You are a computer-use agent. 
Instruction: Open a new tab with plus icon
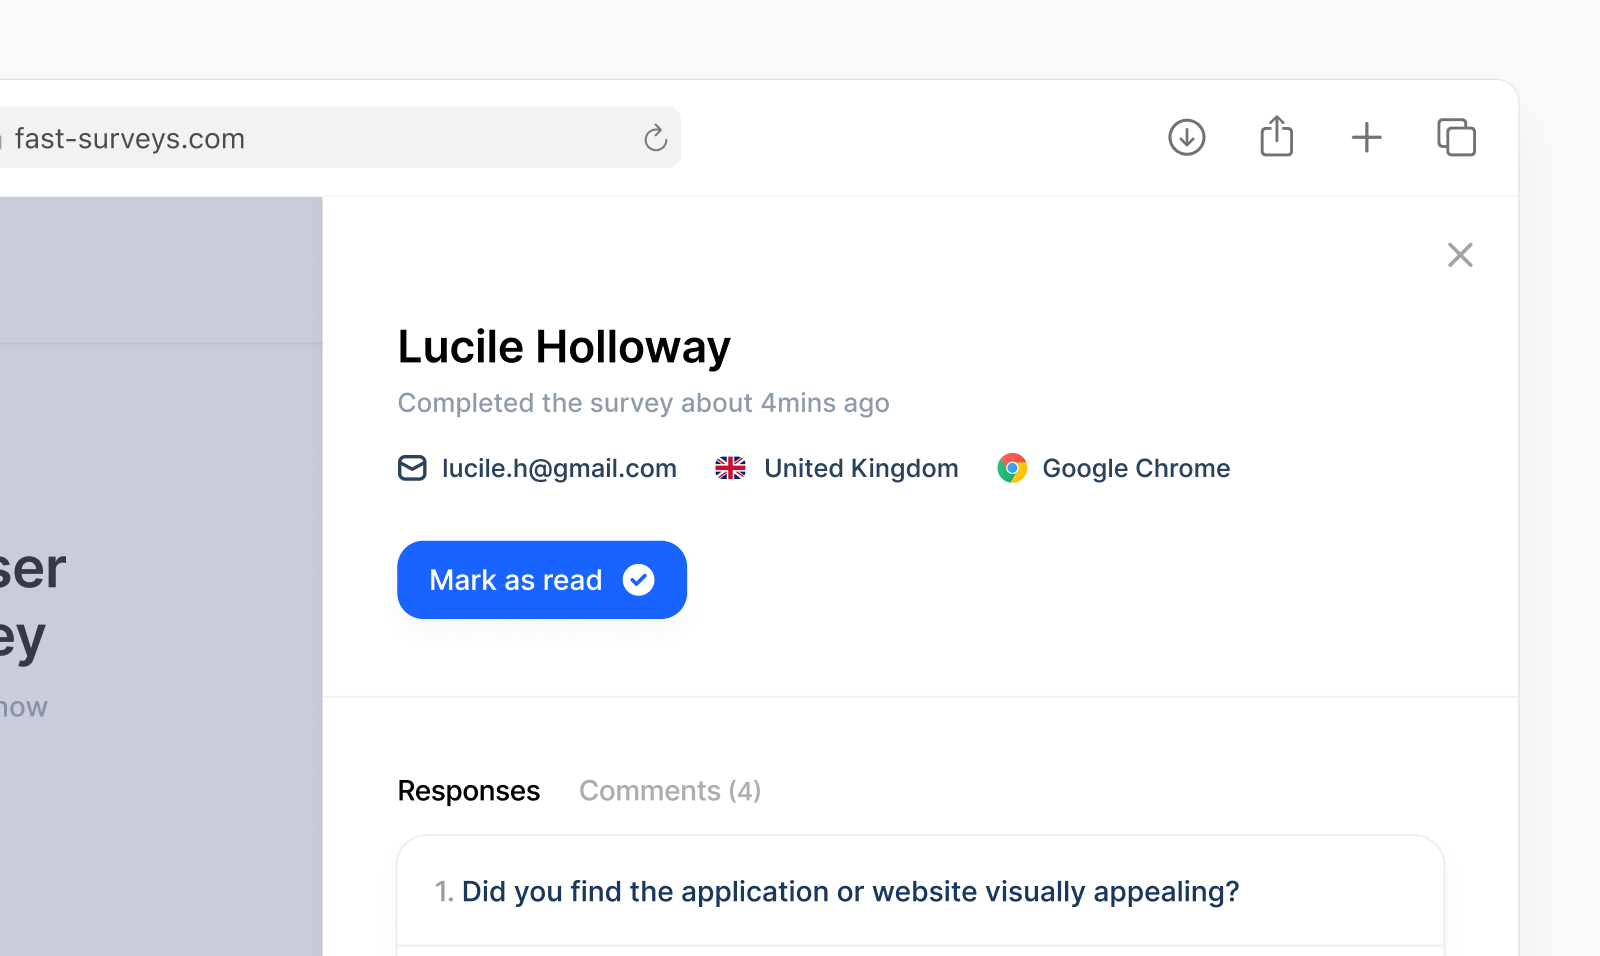[x=1366, y=137]
